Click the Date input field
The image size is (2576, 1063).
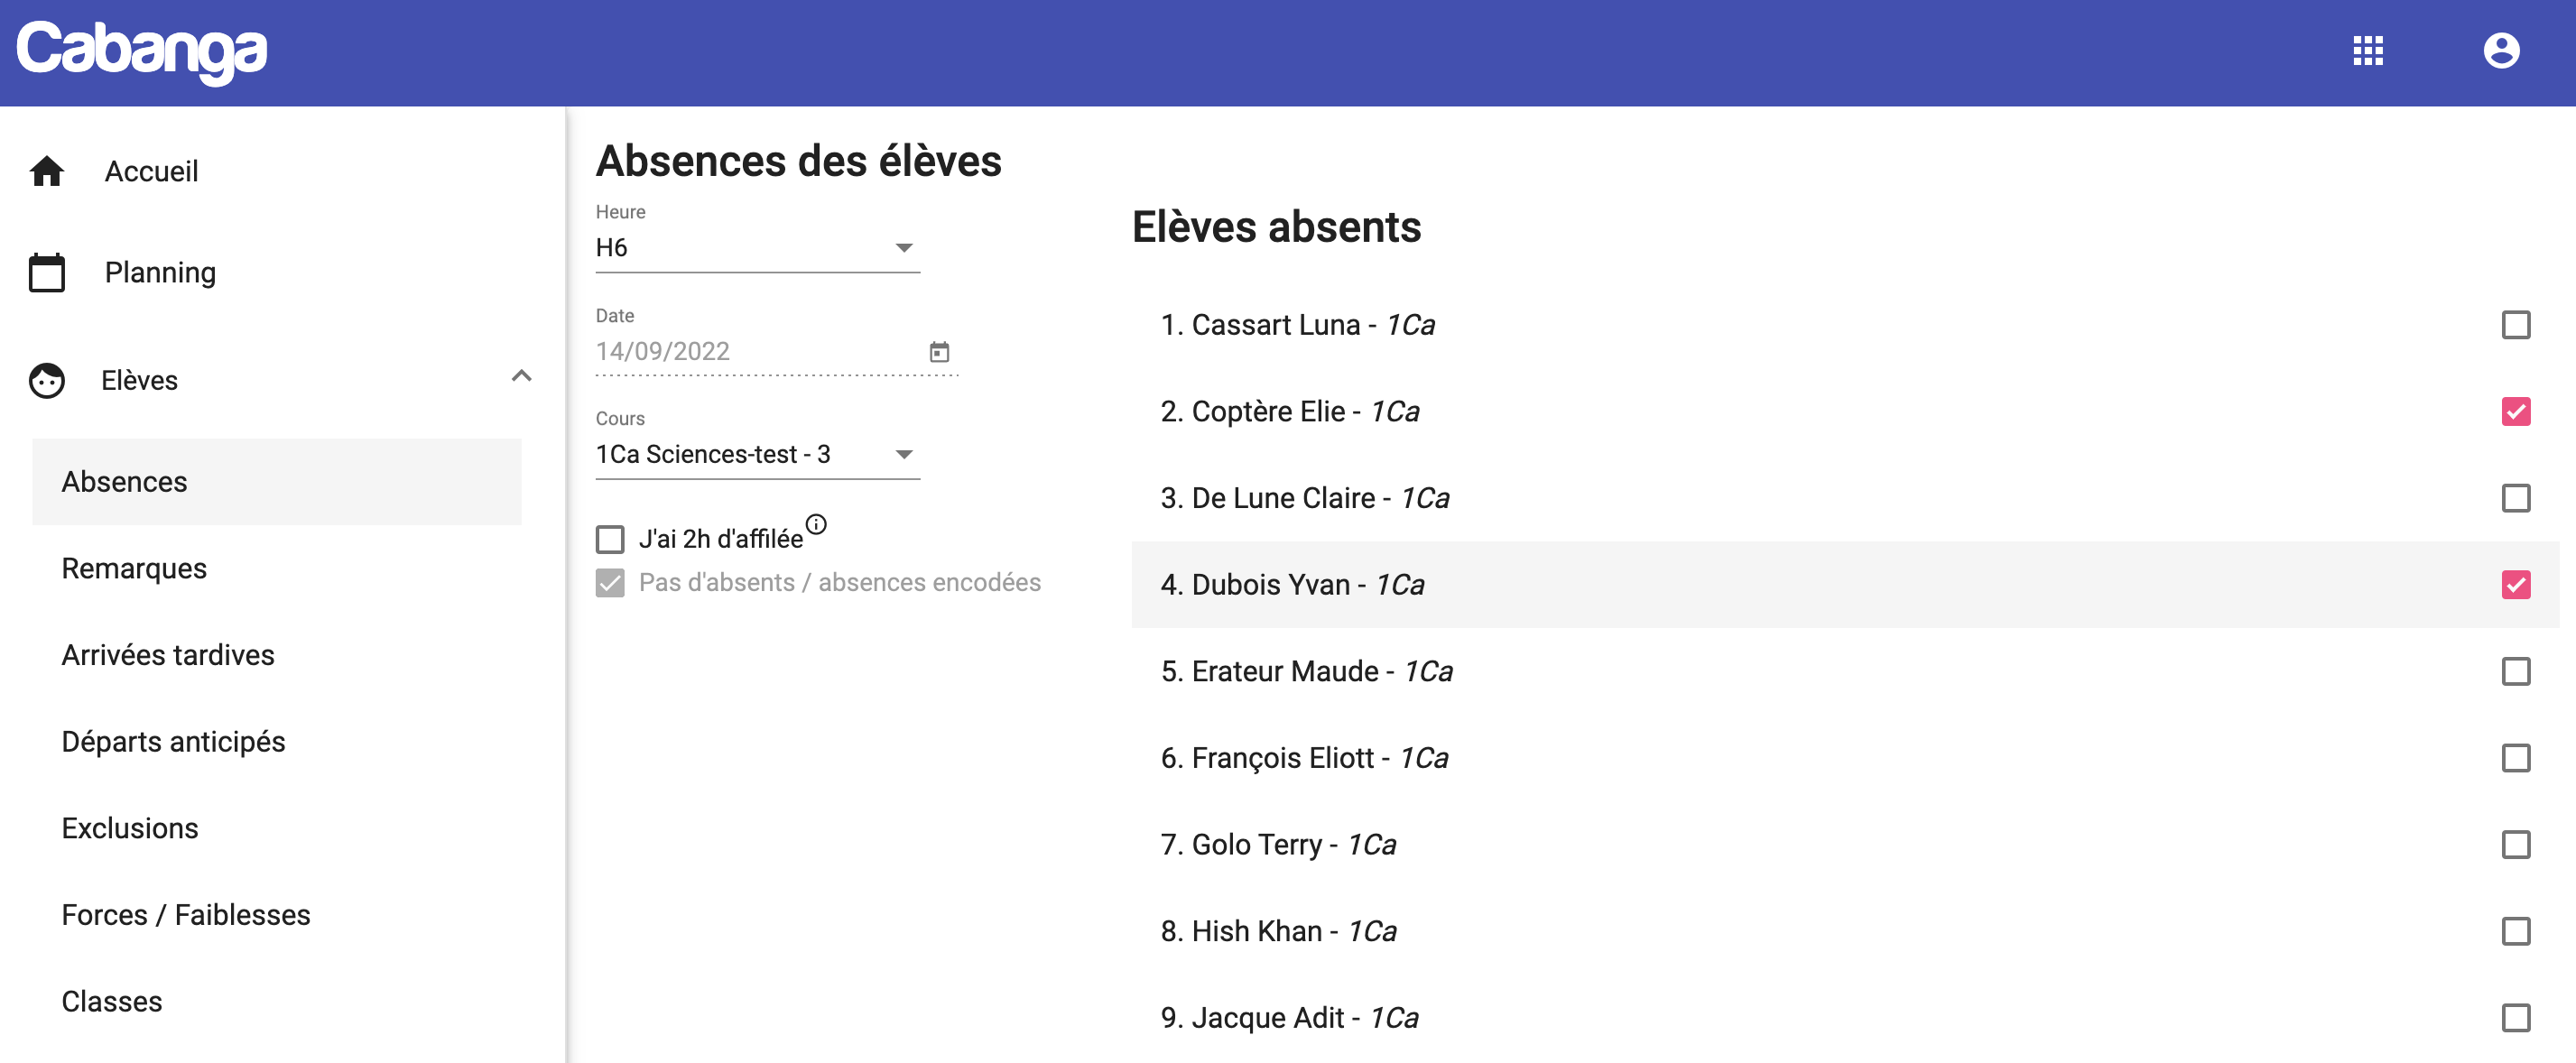pyautogui.click(x=776, y=352)
